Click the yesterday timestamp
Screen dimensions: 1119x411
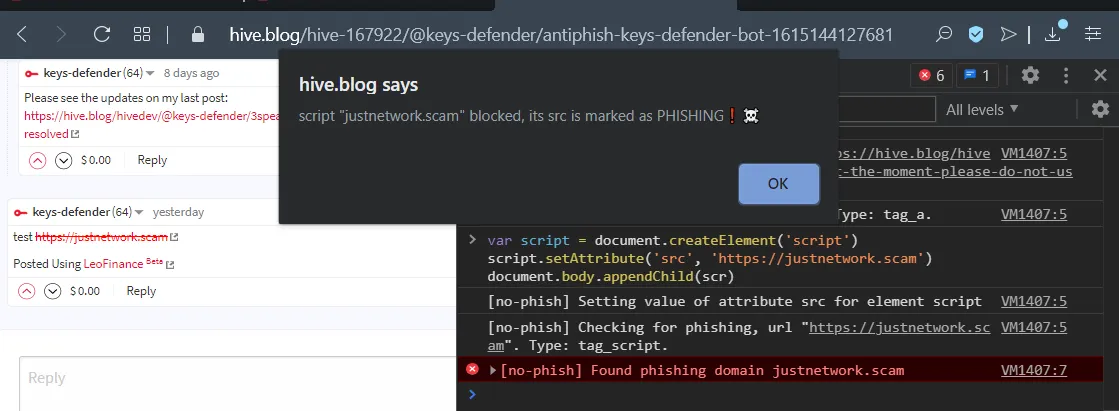[178, 212]
